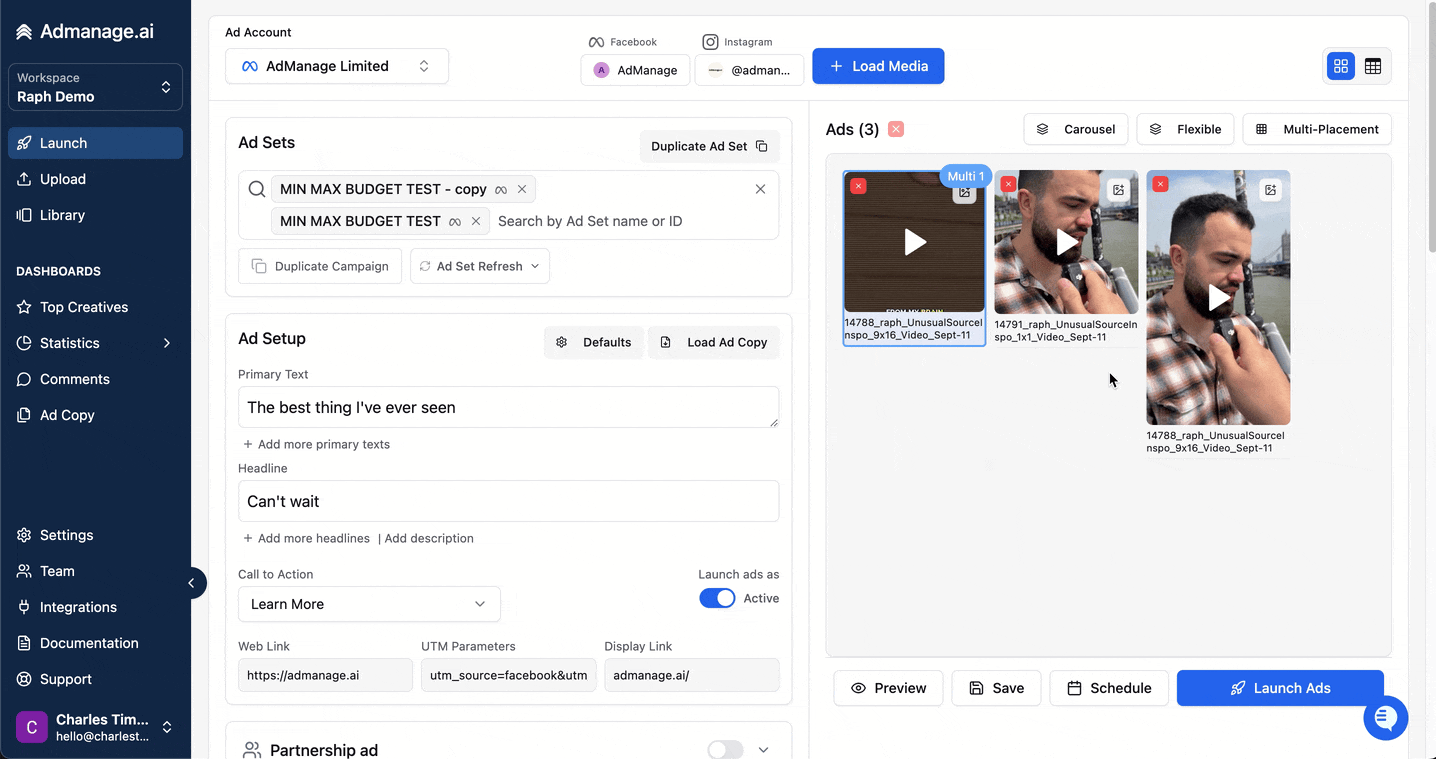1436x759 pixels.
Task: Click Duplicate Campaign
Action: pos(320,266)
